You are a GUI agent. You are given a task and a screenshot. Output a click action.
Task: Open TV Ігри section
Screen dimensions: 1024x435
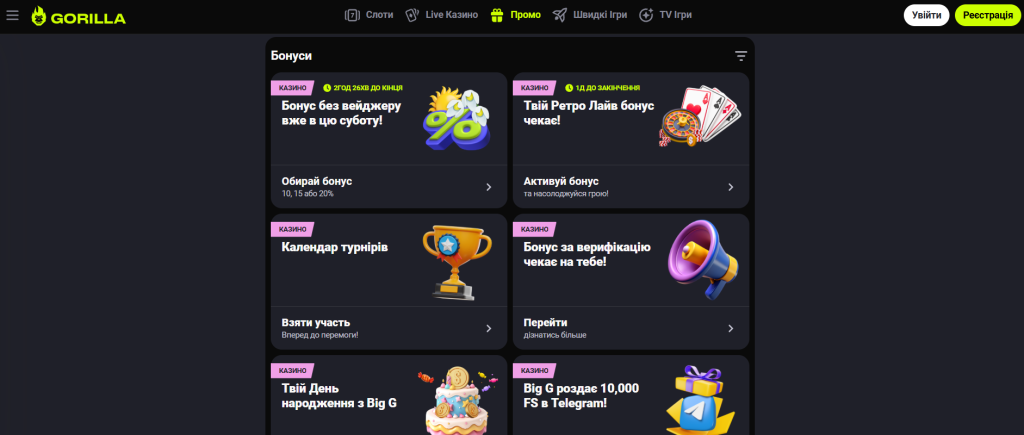tap(665, 15)
